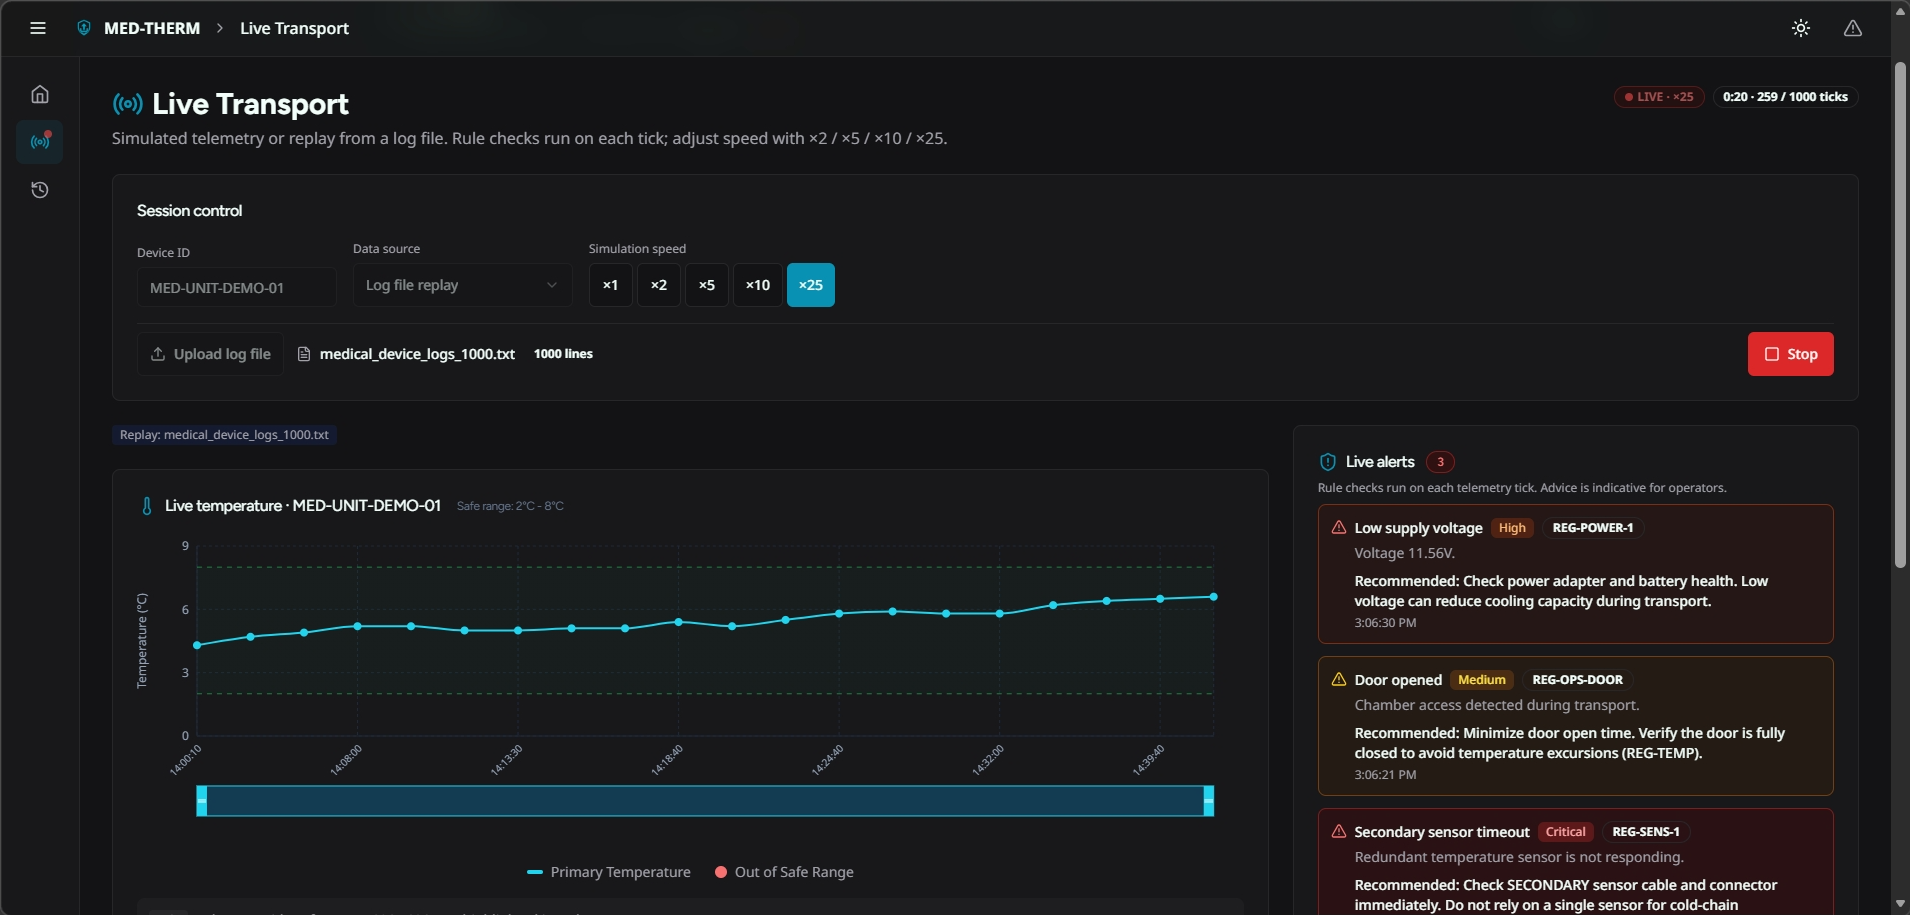Screen dimensions: 1910x915
Task: Click the MED-THERM breadcrumb
Action: pyautogui.click(x=152, y=28)
